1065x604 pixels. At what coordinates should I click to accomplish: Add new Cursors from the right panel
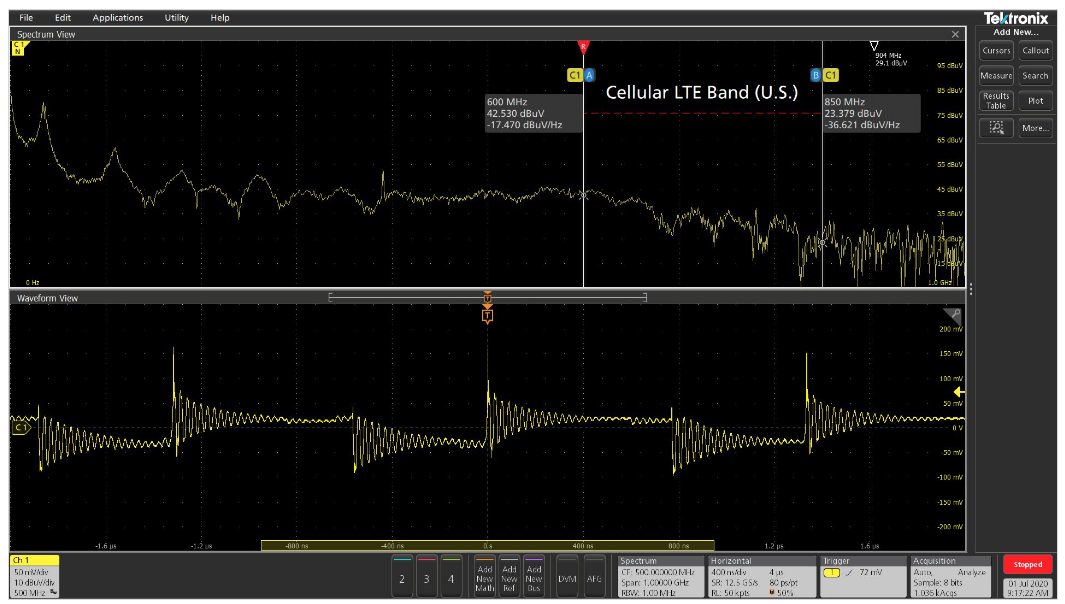coord(996,51)
